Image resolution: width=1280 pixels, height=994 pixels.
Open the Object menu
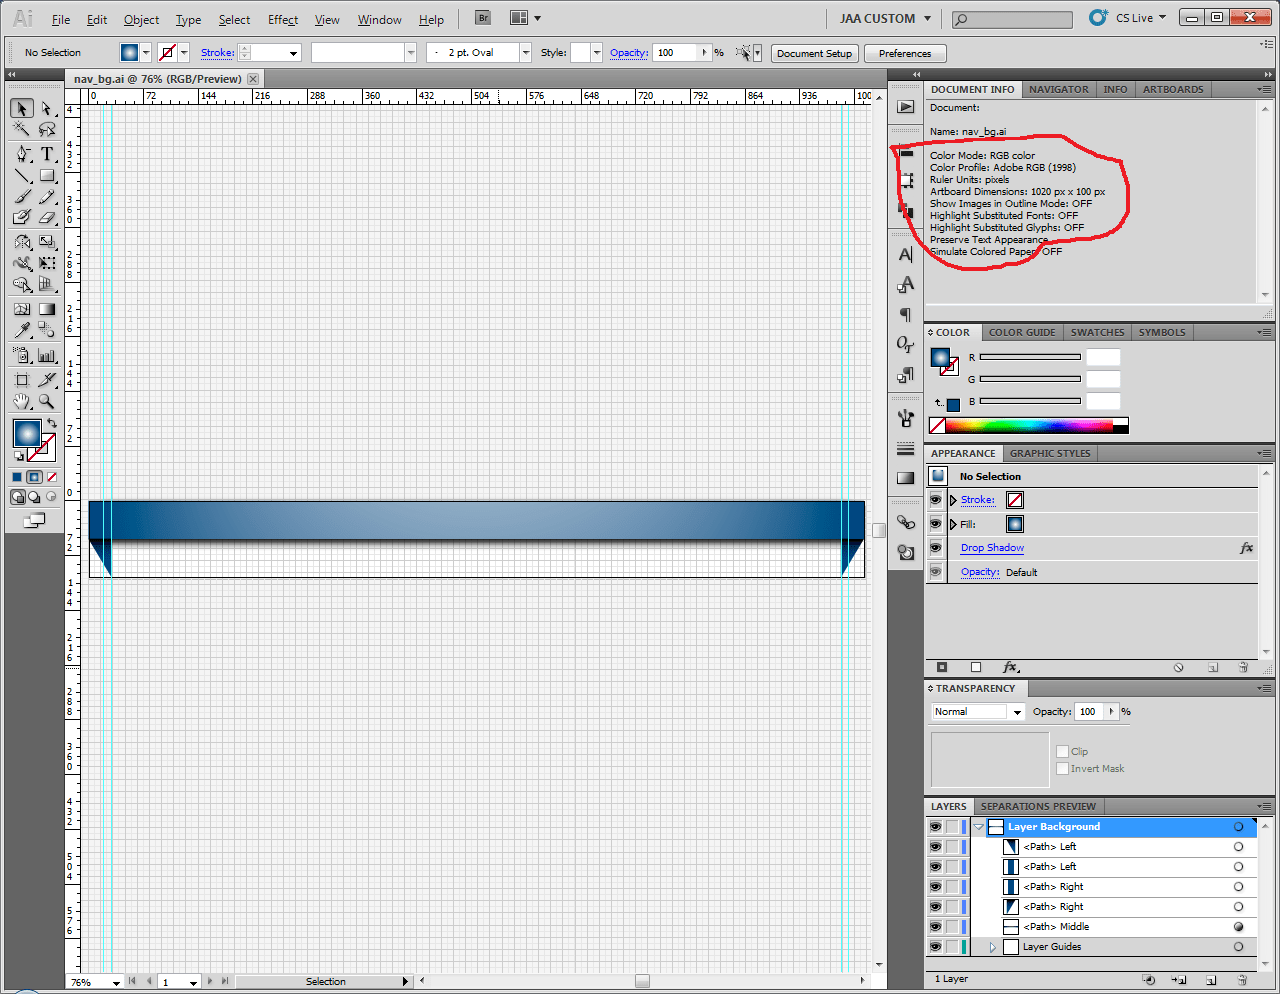[x=141, y=19]
